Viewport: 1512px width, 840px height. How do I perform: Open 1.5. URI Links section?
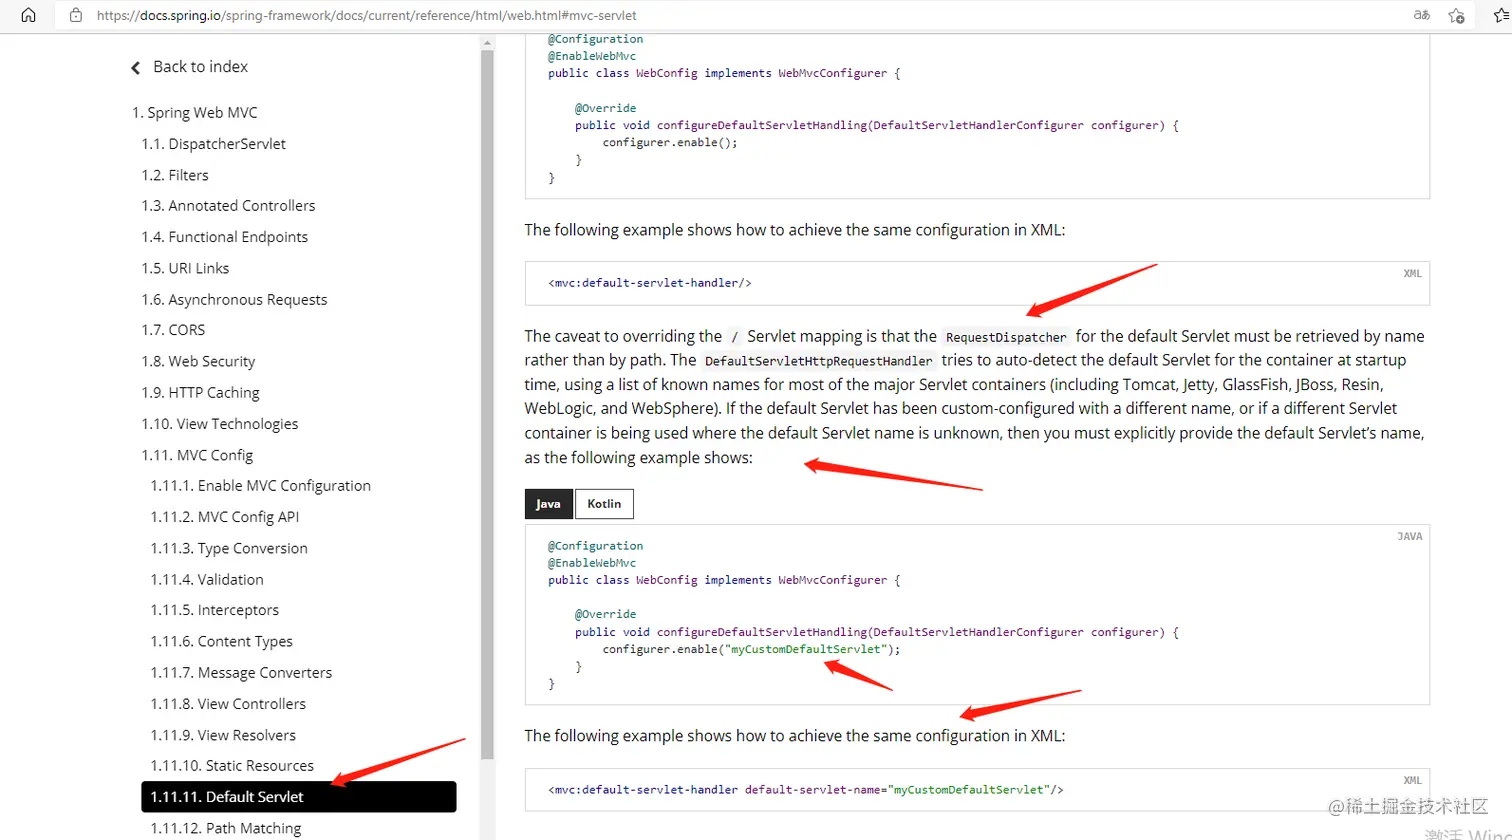click(x=185, y=268)
